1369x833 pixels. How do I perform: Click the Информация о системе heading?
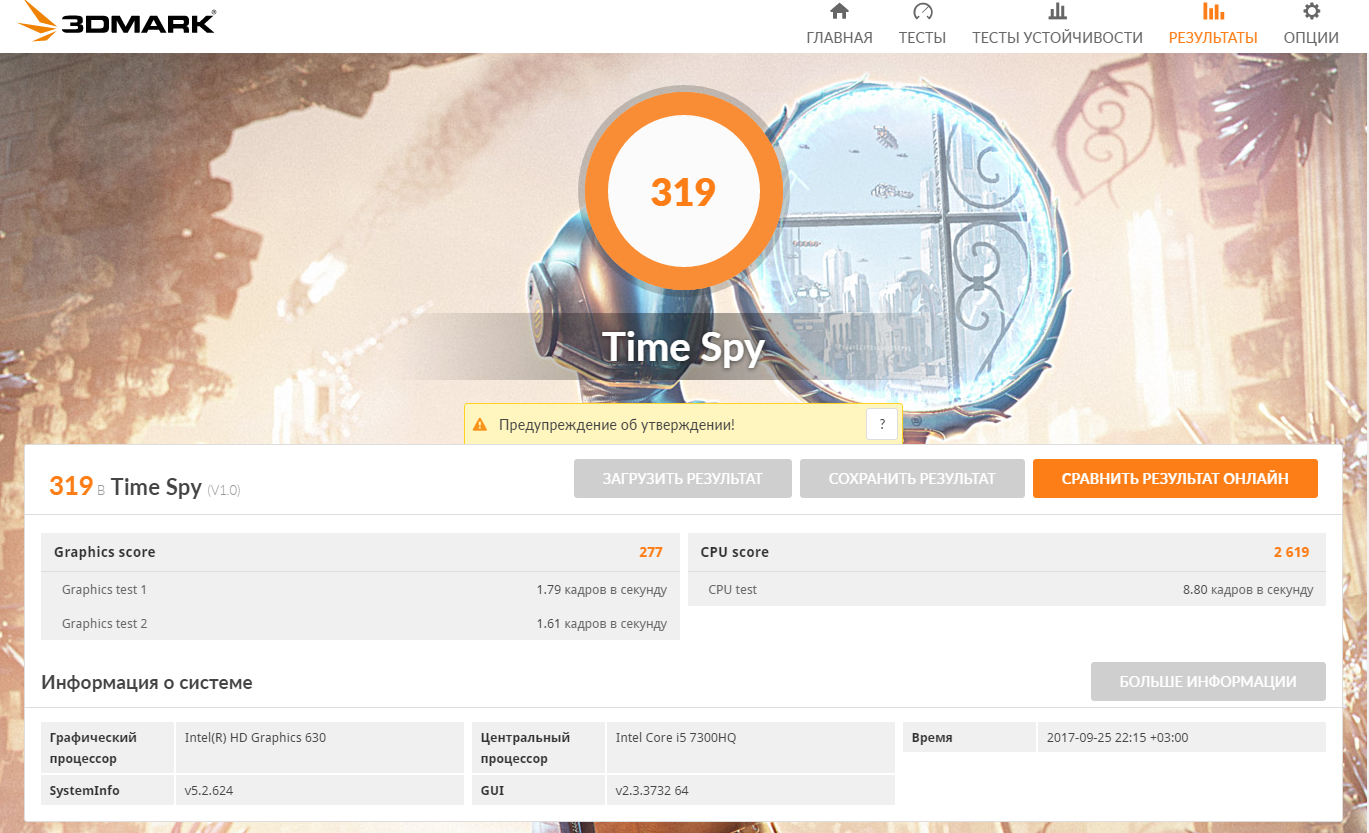coord(147,683)
